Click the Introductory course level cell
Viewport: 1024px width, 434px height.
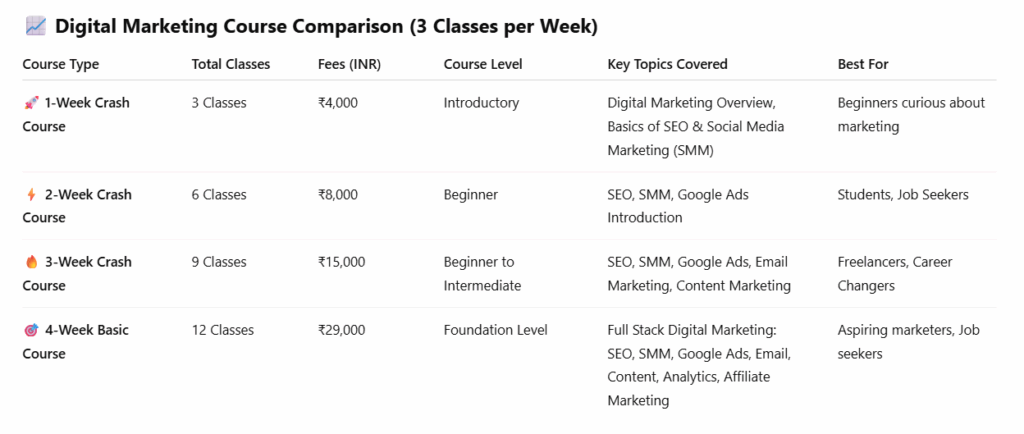(481, 103)
